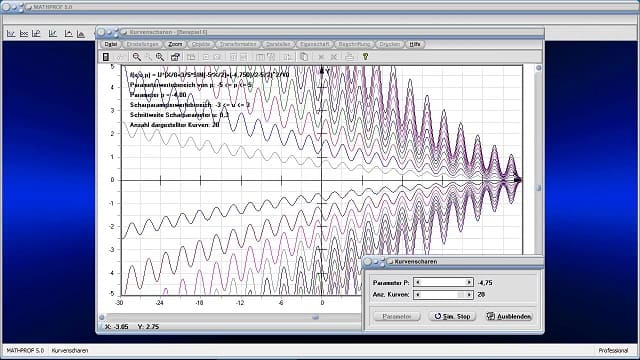The width and height of the screenshot is (640, 360).
Task: Click the Kurvenscharen plot window title bar
Action: pyautogui.click(x=320, y=32)
